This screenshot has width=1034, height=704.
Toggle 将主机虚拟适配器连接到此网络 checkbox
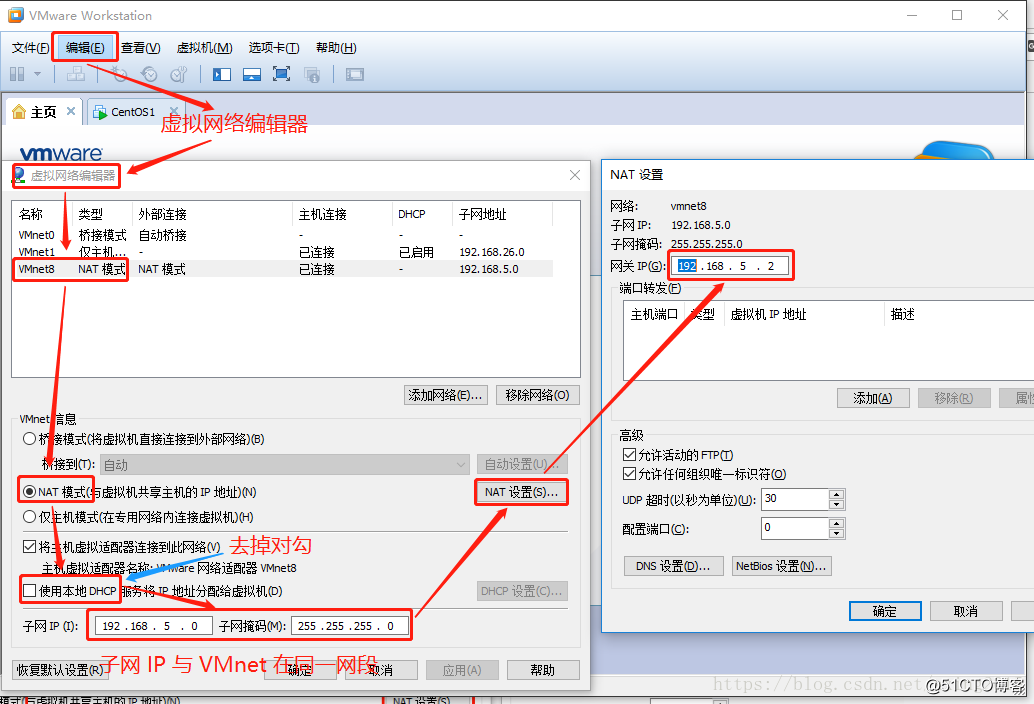point(29,546)
